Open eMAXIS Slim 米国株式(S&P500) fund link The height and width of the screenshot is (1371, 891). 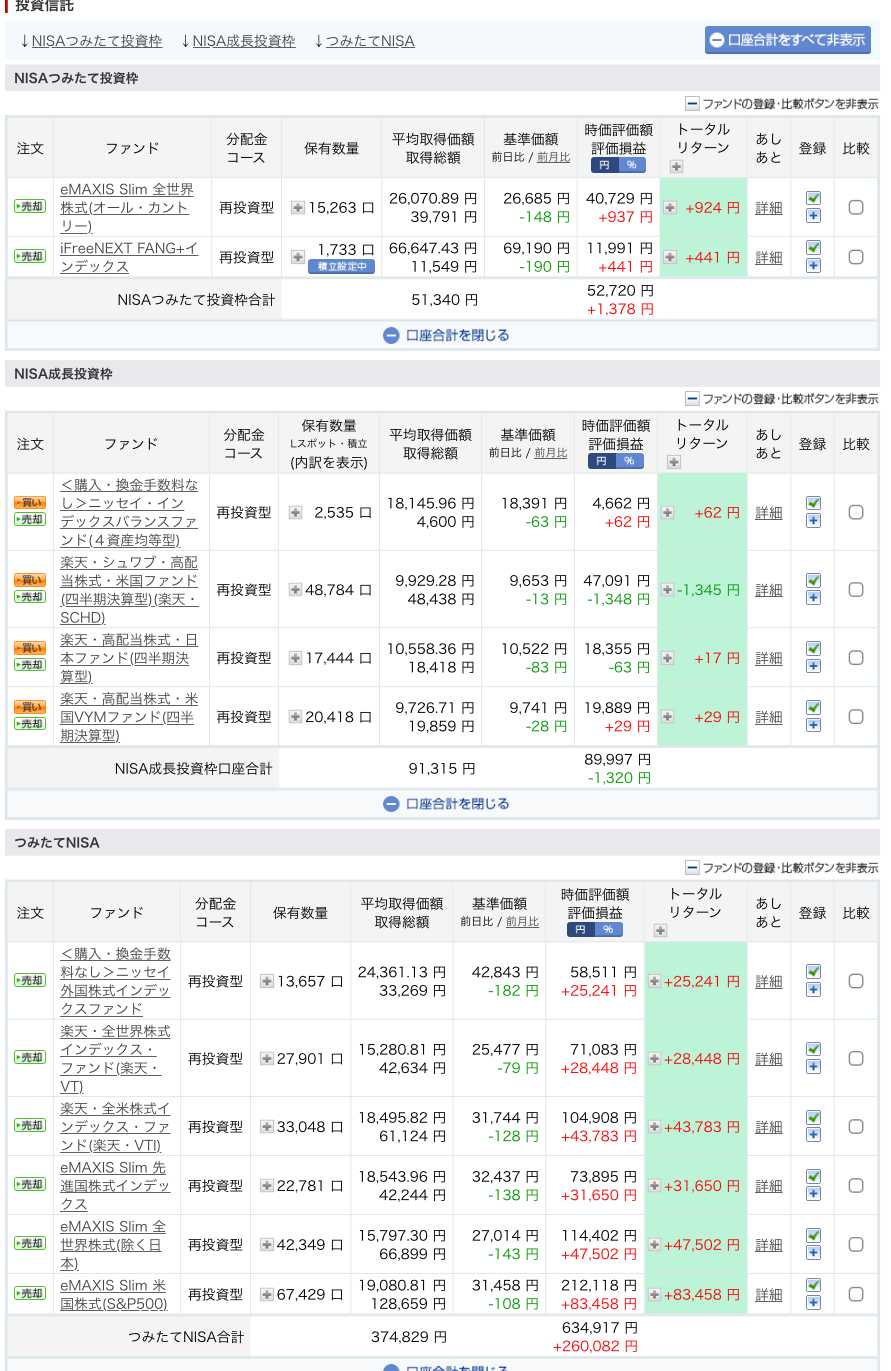(x=113, y=1294)
